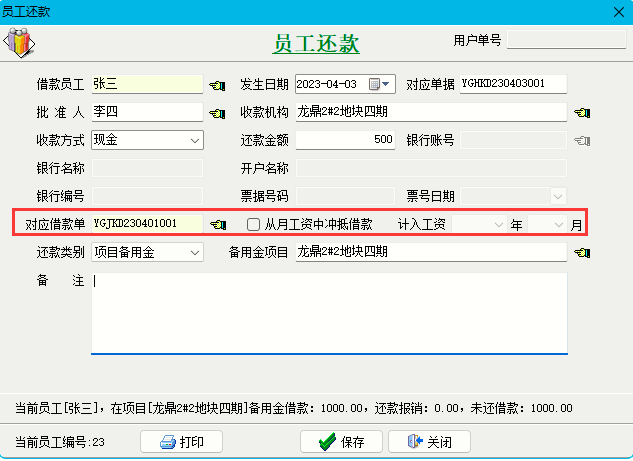Viewport: 633px width, 461px height.
Task: Open the 计入工资 month dropdown
Action: pos(559,225)
